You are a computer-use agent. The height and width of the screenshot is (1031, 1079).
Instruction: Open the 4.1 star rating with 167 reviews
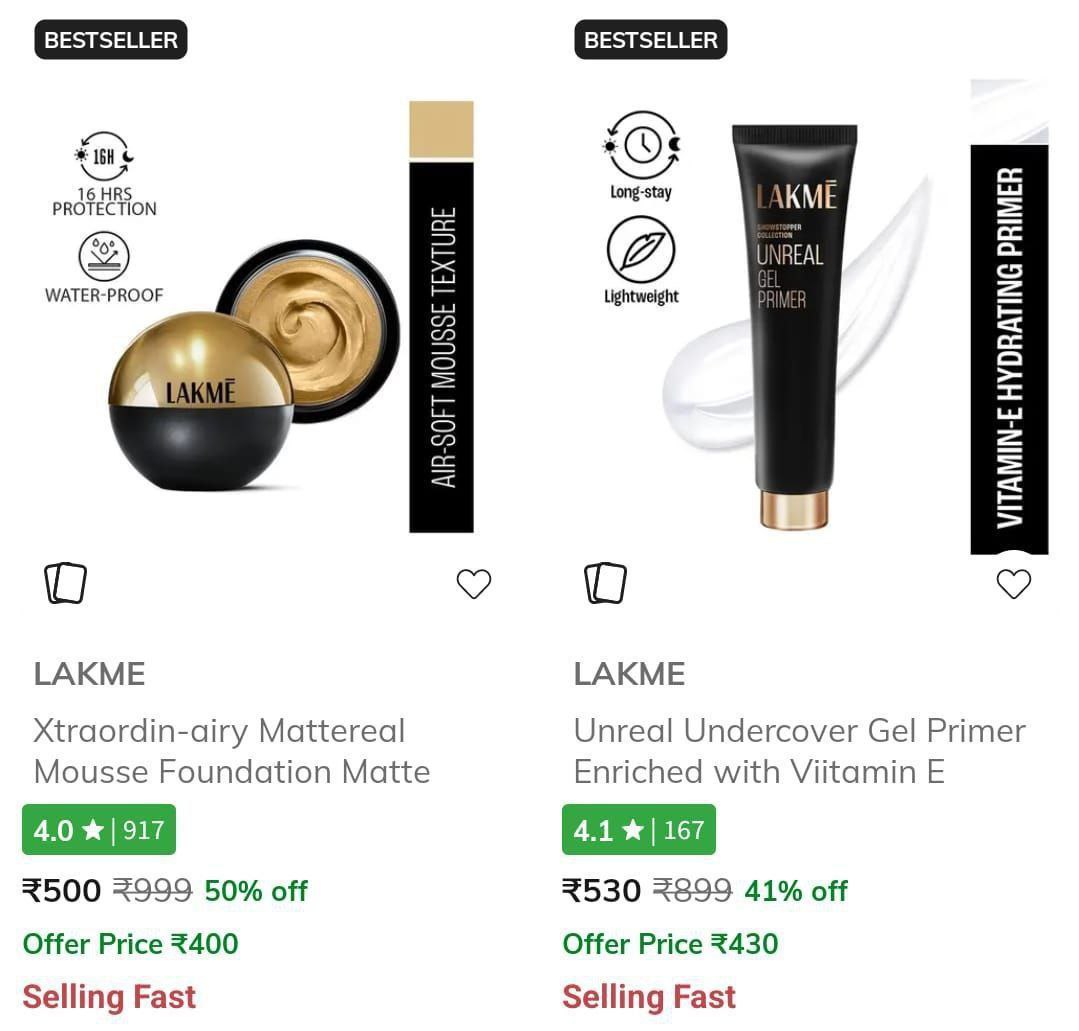click(x=639, y=829)
